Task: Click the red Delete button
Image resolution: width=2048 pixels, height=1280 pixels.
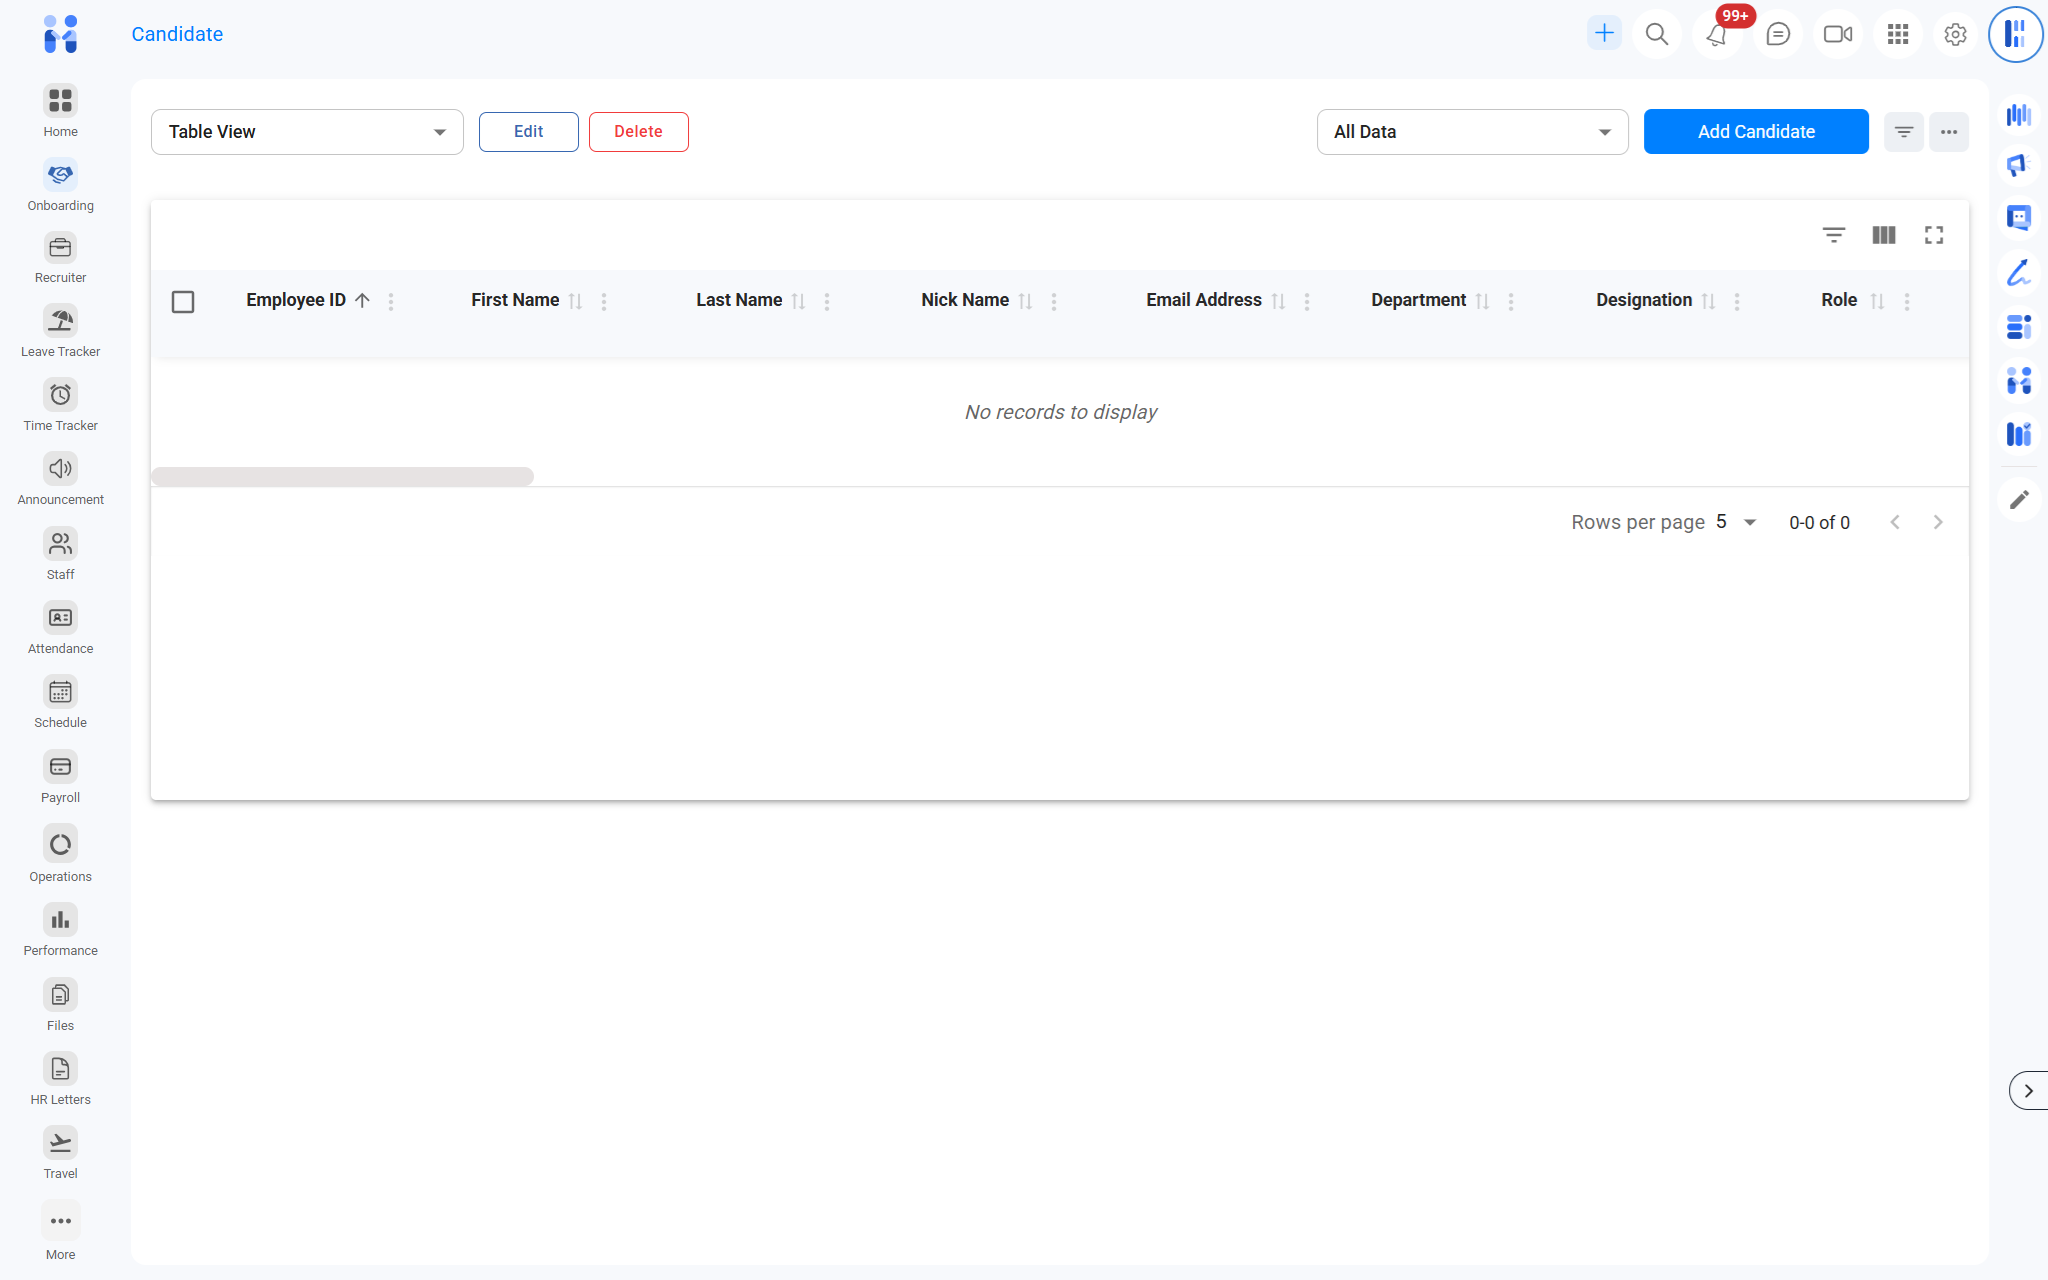Action: pos(638,132)
